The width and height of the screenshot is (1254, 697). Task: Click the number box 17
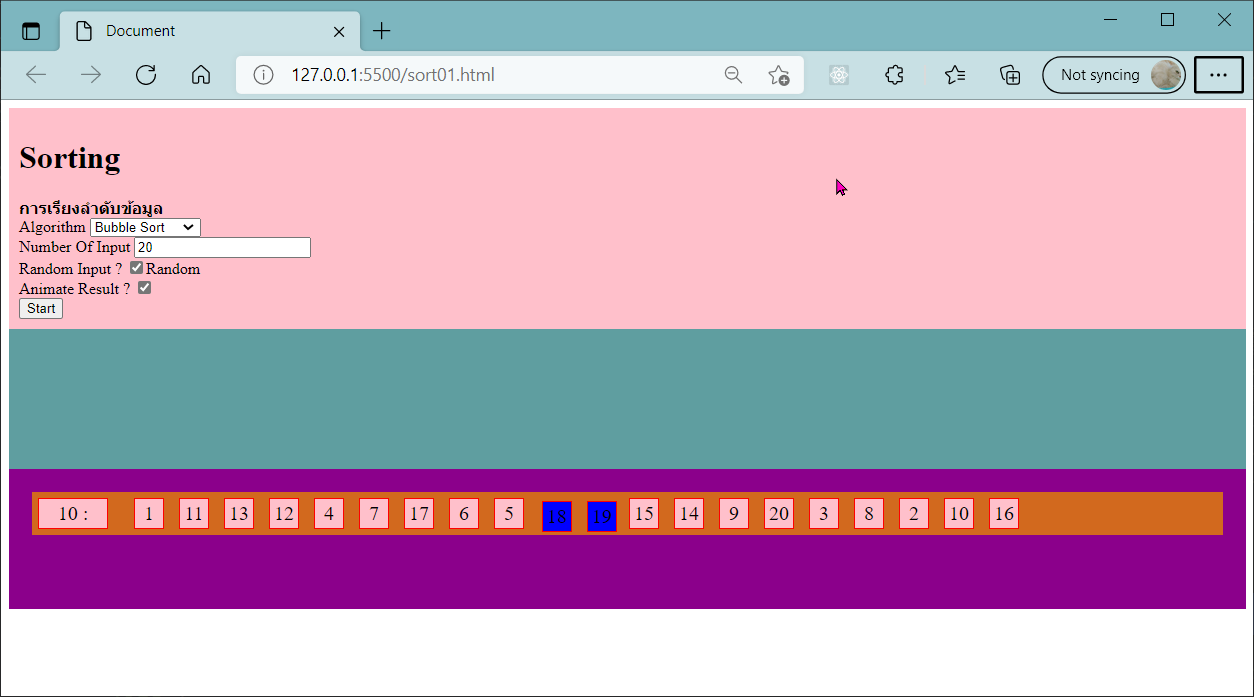tap(419, 514)
